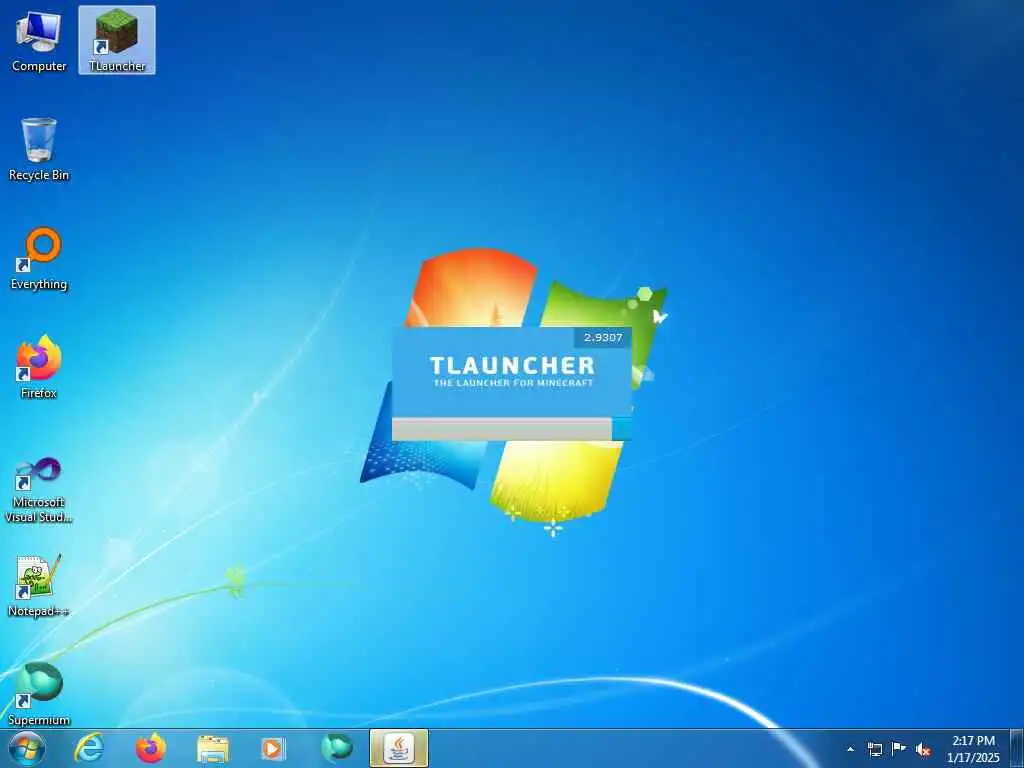This screenshot has height=768, width=1024.
Task: Open the Windows Start menu
Action: pos(27,748)
